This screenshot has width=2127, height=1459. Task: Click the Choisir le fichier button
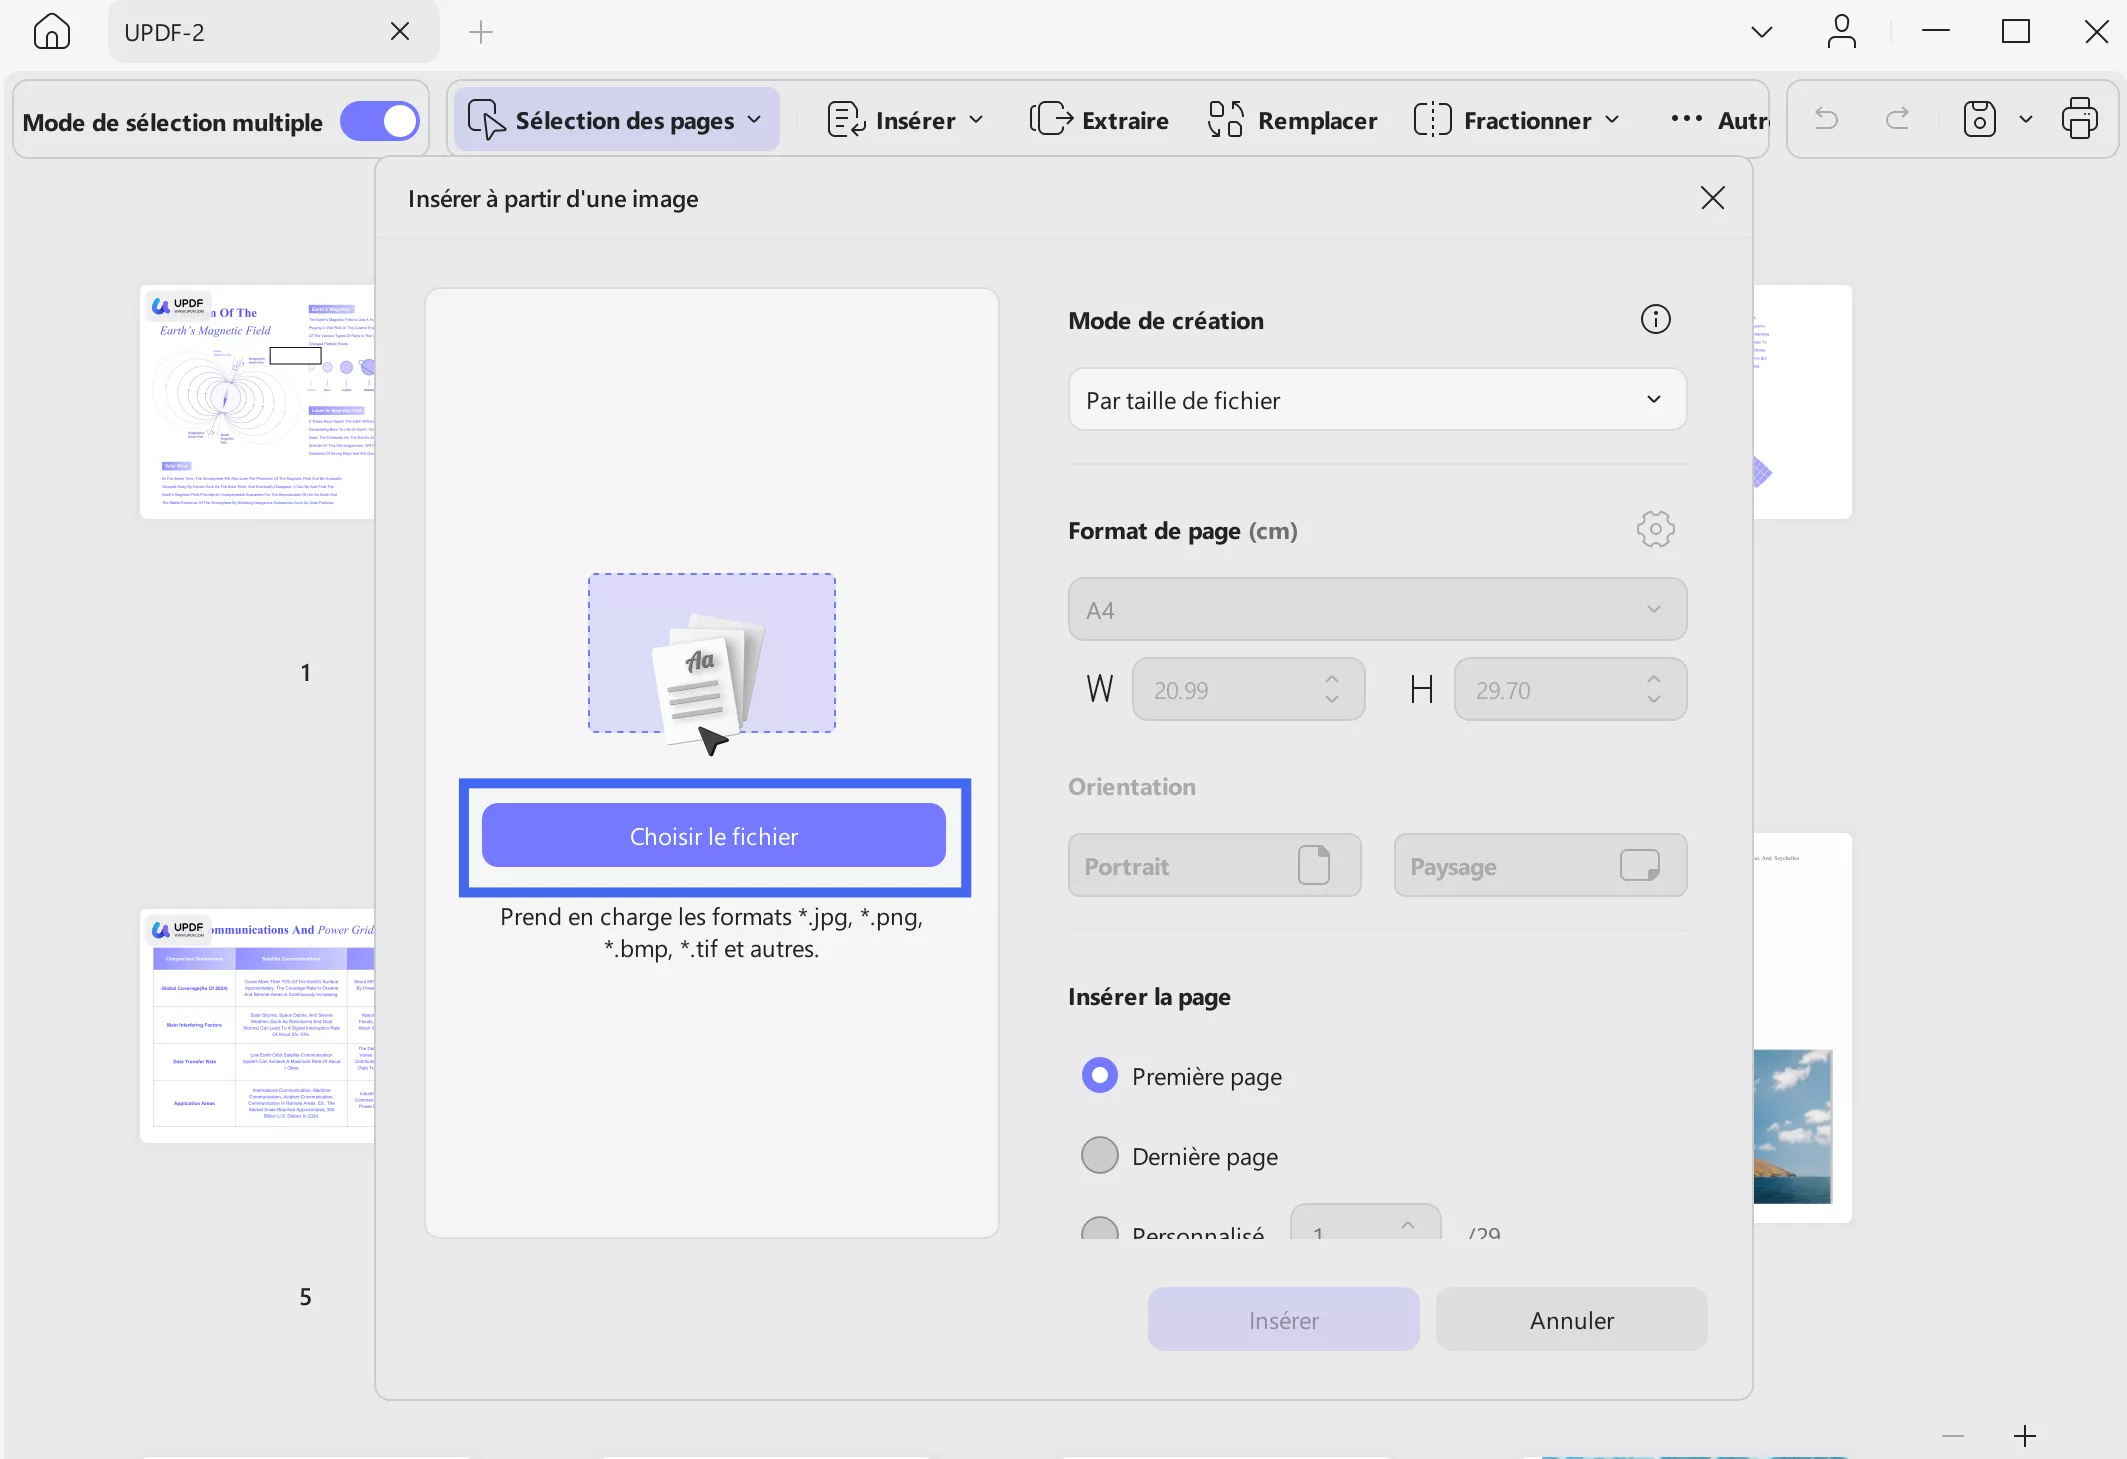click(x=713, y=836)
